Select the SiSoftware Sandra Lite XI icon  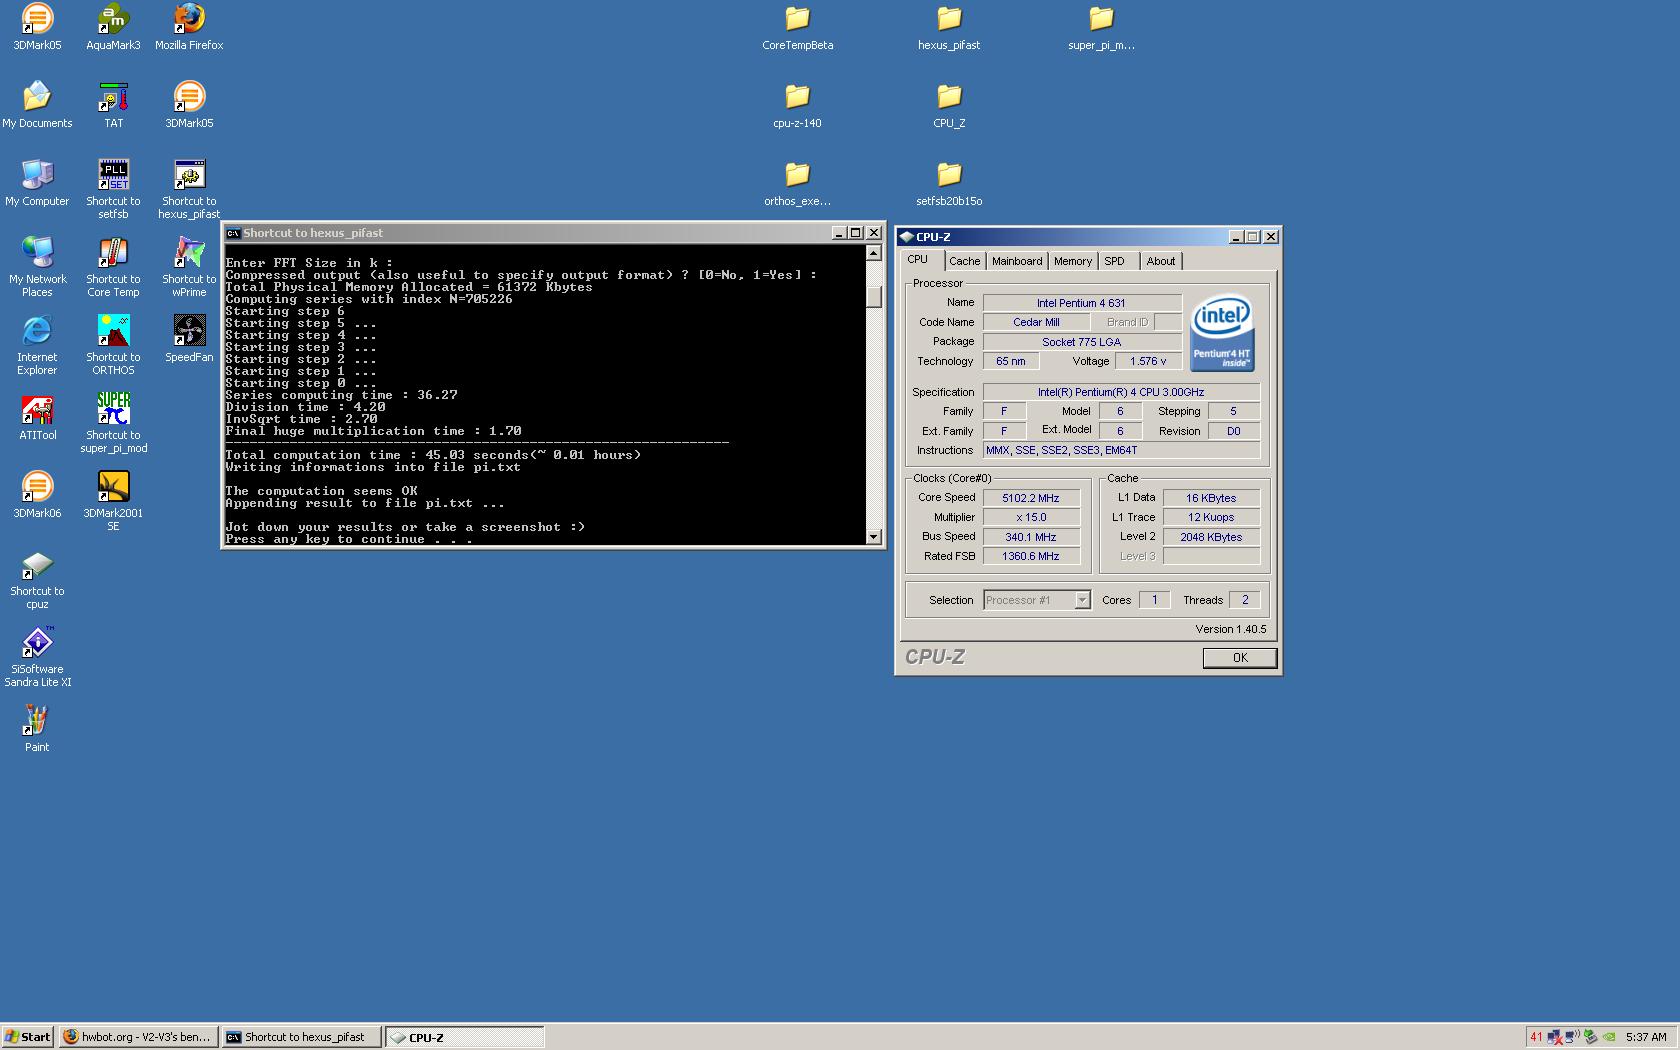pyautogui.click(x=37, y=657)
